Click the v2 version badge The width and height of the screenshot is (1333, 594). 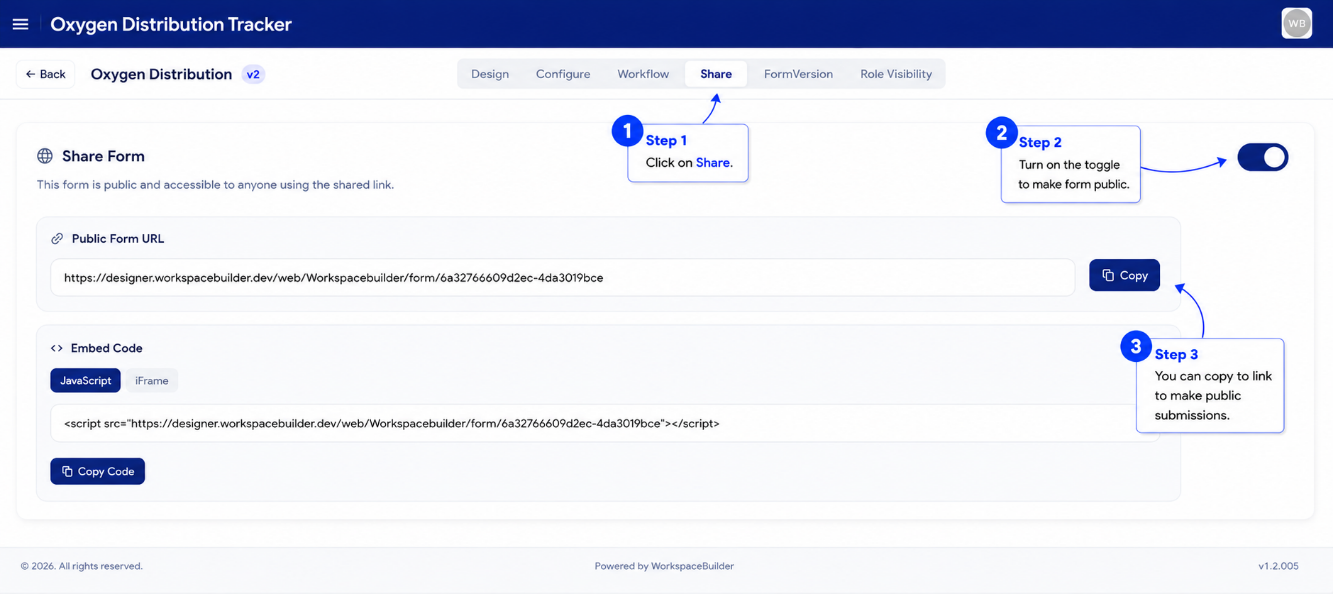(253, 74)
